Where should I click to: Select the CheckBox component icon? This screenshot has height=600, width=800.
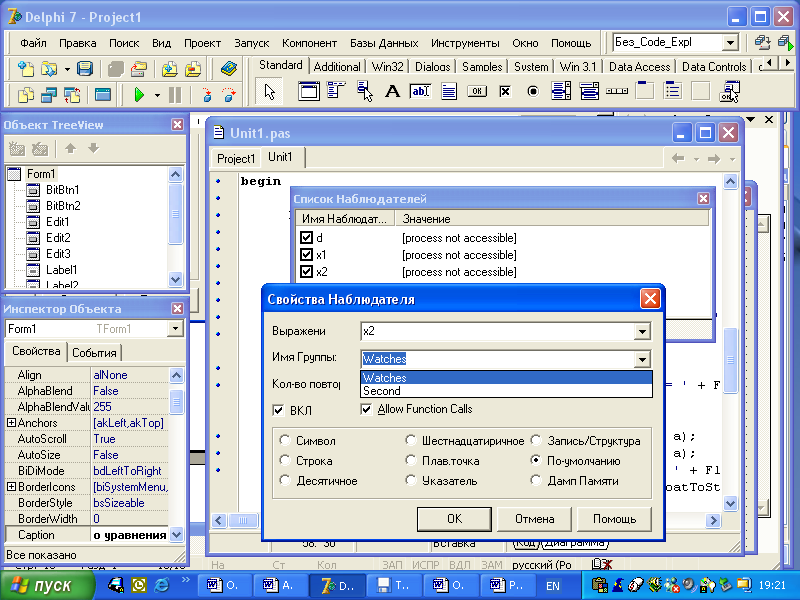coord(505,92)
